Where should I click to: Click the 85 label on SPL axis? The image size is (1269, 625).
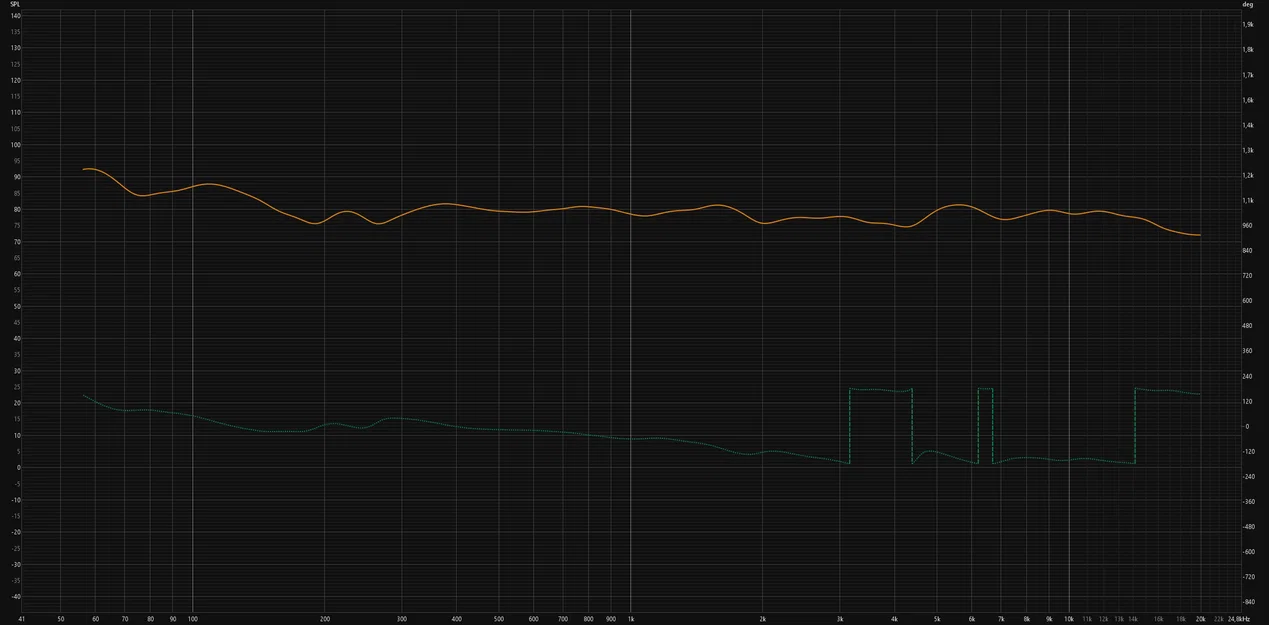point(16,193)
